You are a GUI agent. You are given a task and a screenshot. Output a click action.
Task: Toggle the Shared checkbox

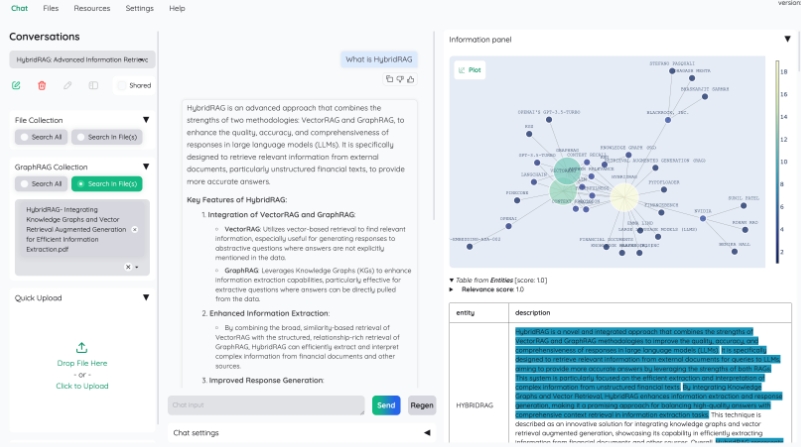tap(121, 86)
